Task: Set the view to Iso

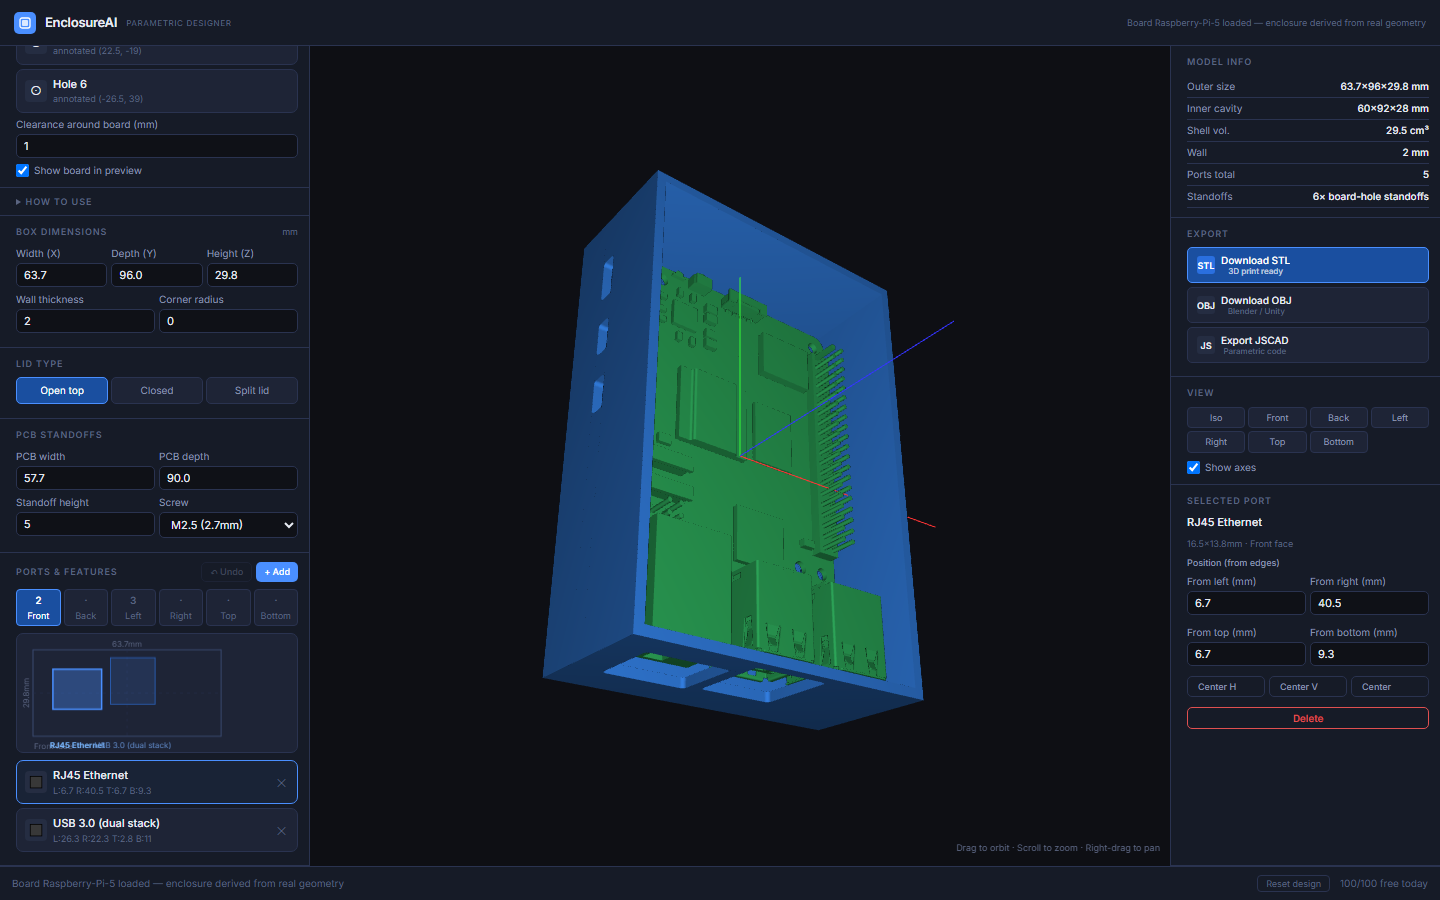Action: tap(1216, 418)
